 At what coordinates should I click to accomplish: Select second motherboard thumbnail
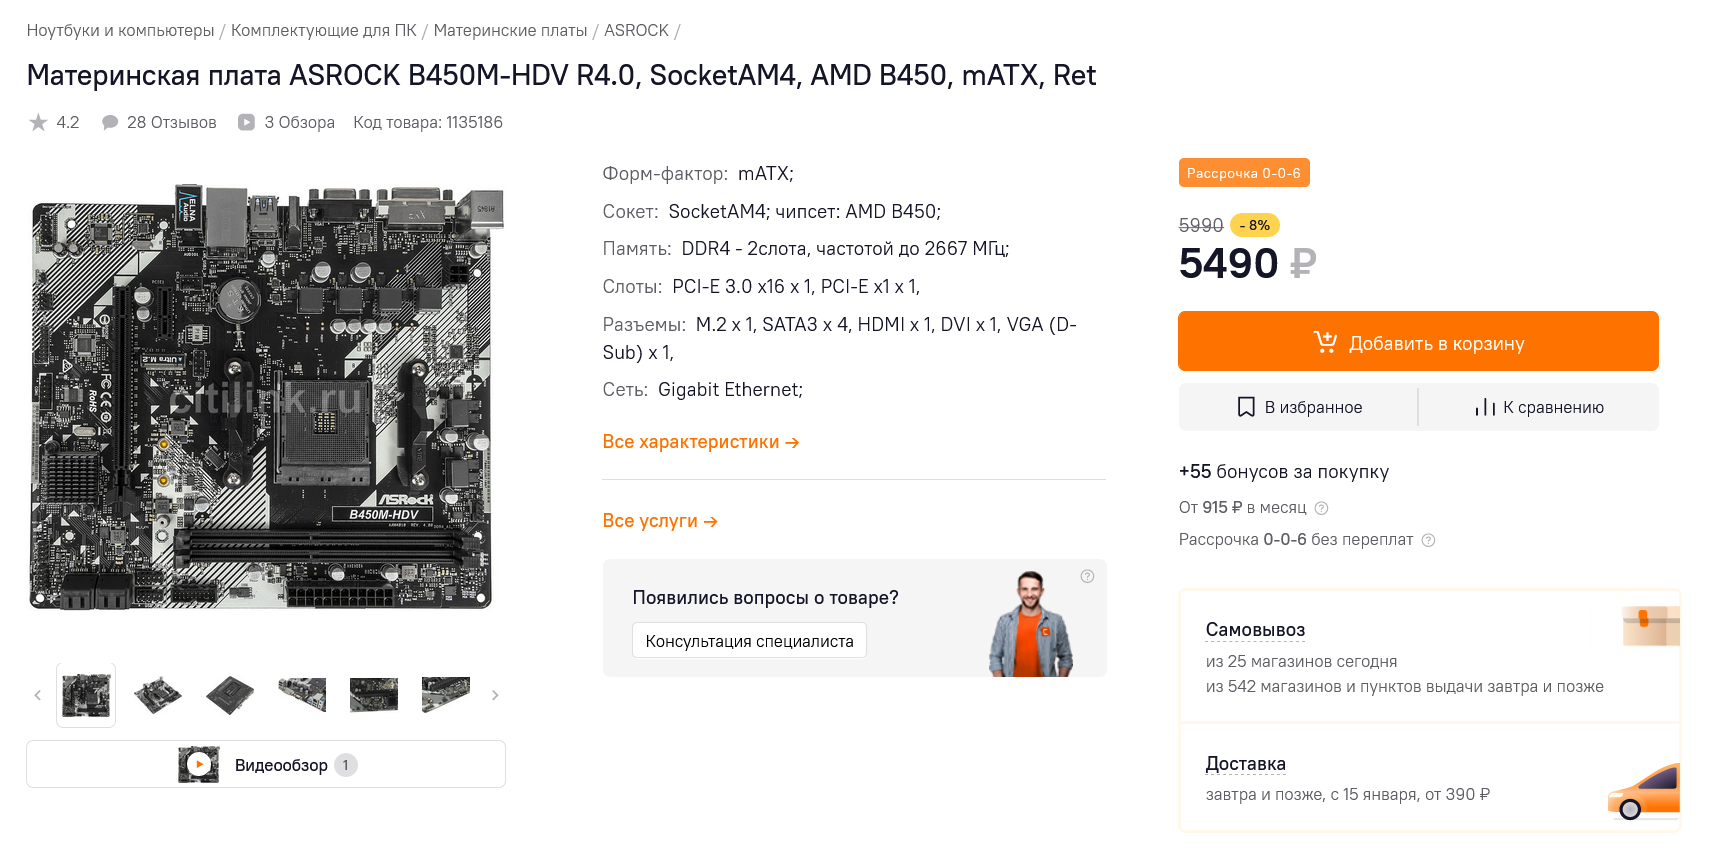click(158, 695)
